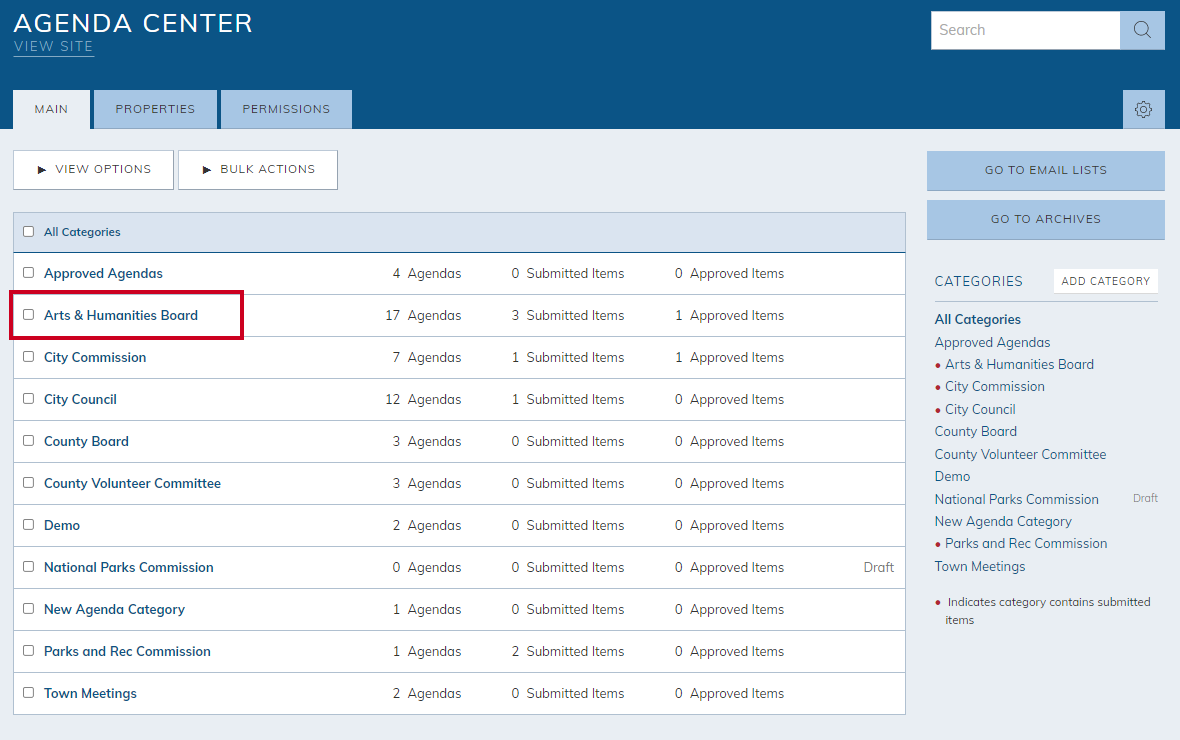Select New Agenda Category in sidebar
This screenshot has width=1180, height=740.
(1003, 522)
